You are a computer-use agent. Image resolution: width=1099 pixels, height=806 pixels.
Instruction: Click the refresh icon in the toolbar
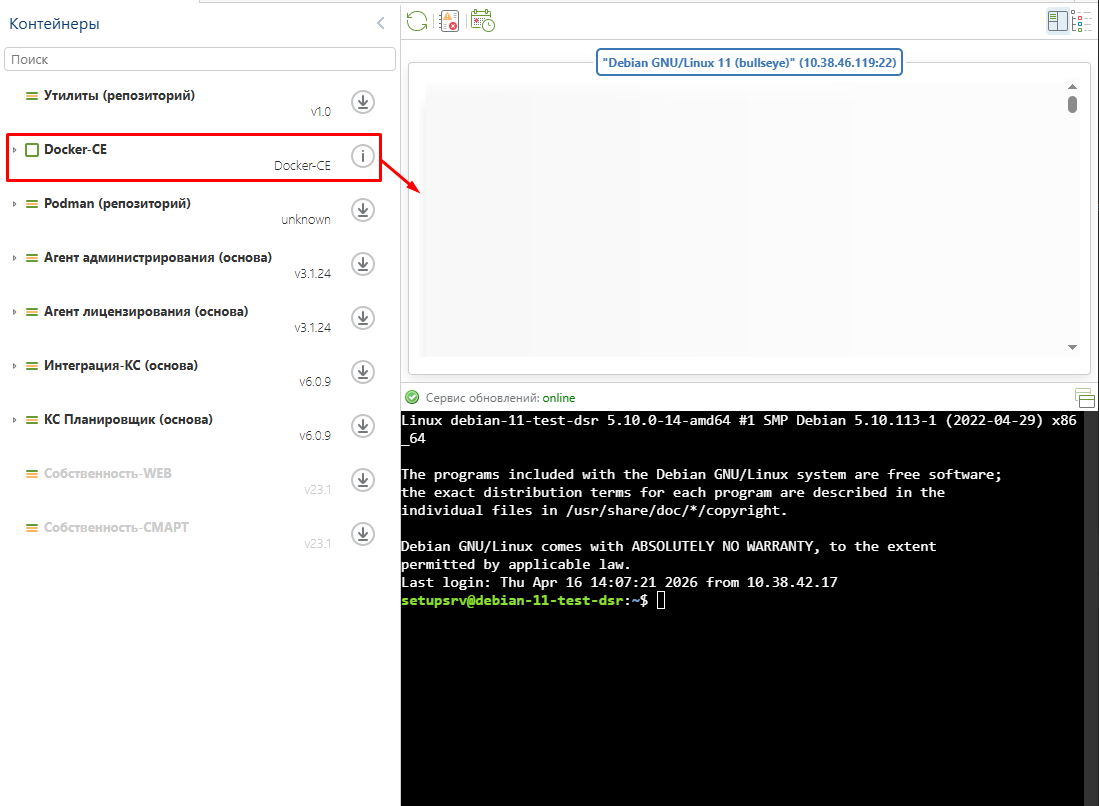pos(417,20)
